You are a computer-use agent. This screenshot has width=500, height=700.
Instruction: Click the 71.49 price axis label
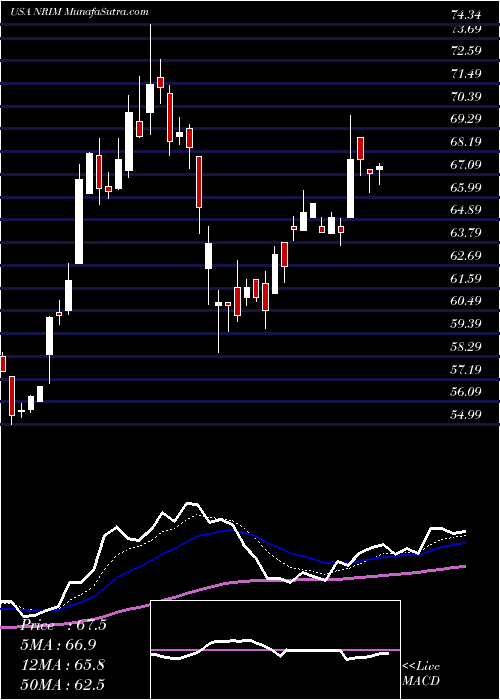[466, 73]
